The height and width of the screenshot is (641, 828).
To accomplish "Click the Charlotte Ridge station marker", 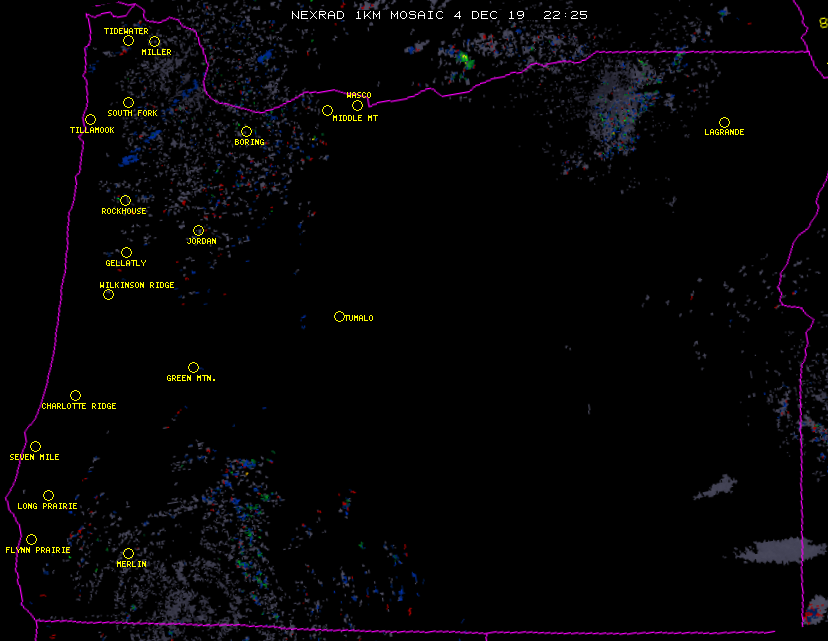I will click(75, 395).
